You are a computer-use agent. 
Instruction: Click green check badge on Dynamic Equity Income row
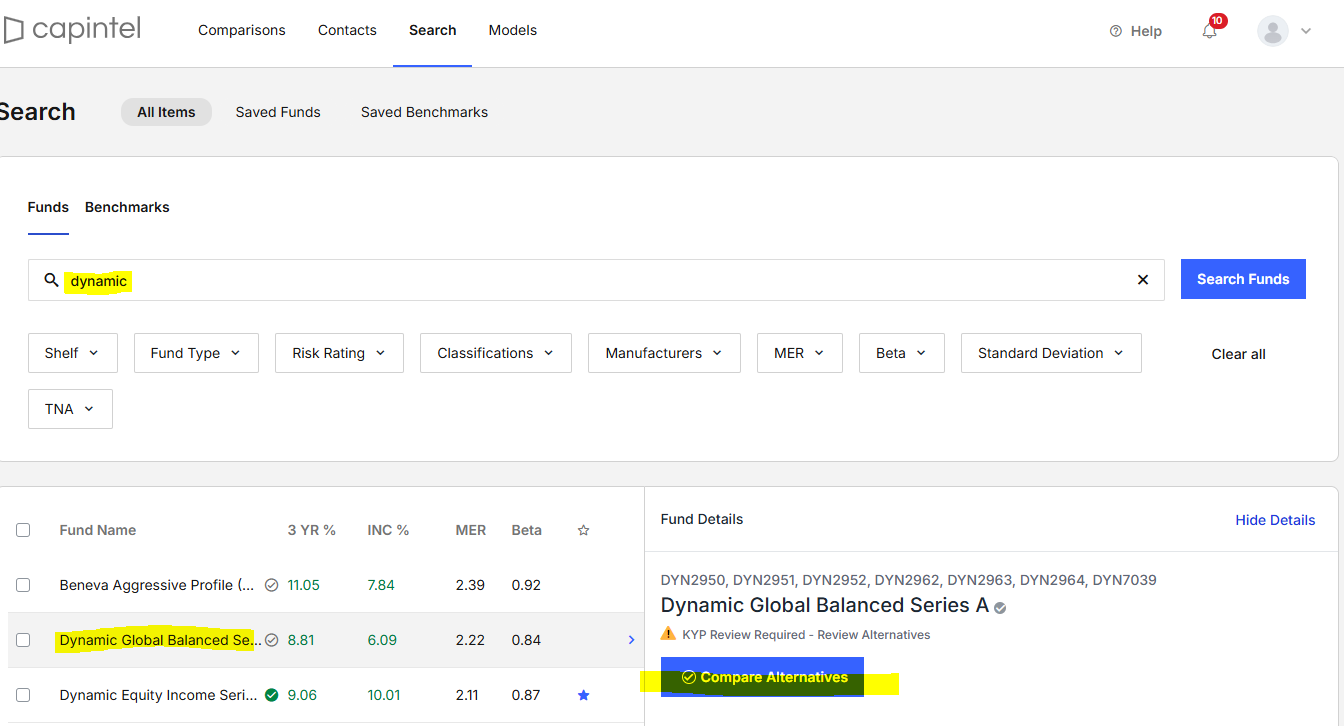[271, 695]
